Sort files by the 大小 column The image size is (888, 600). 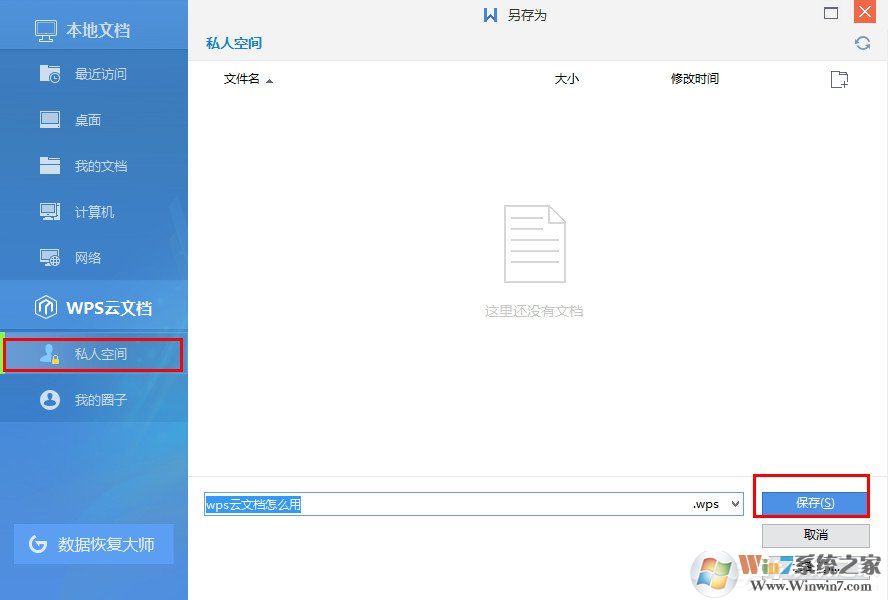[567, 79]
